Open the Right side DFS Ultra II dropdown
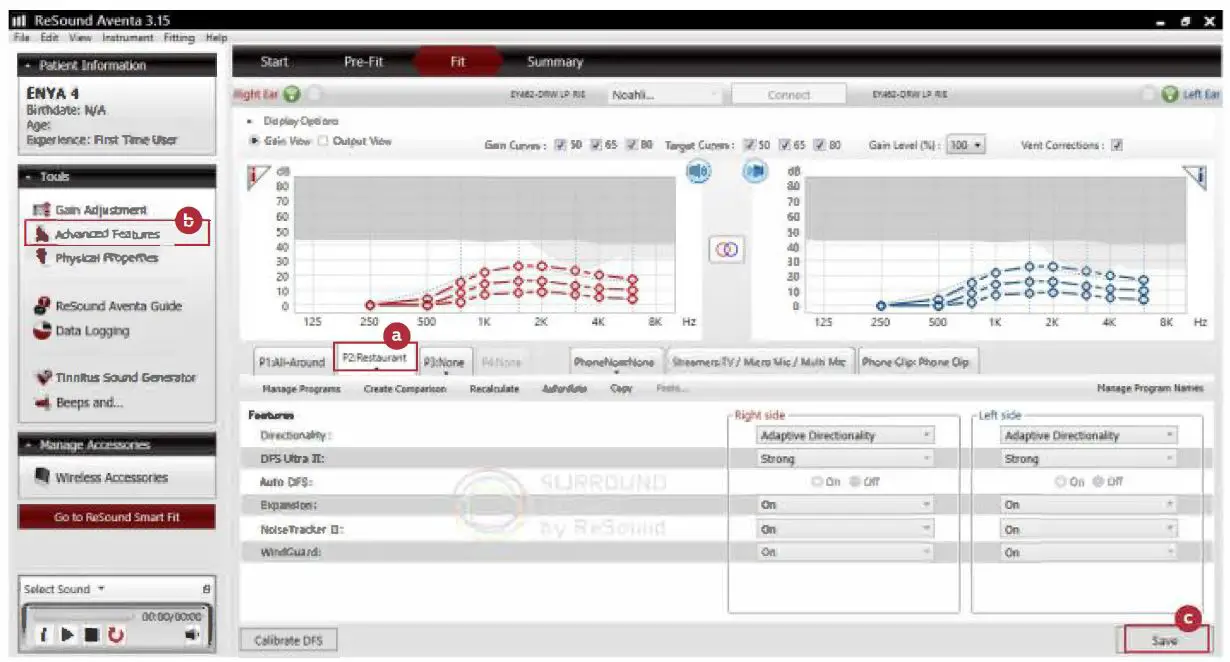Screen dimensions: 1230x662 (845, 459)
